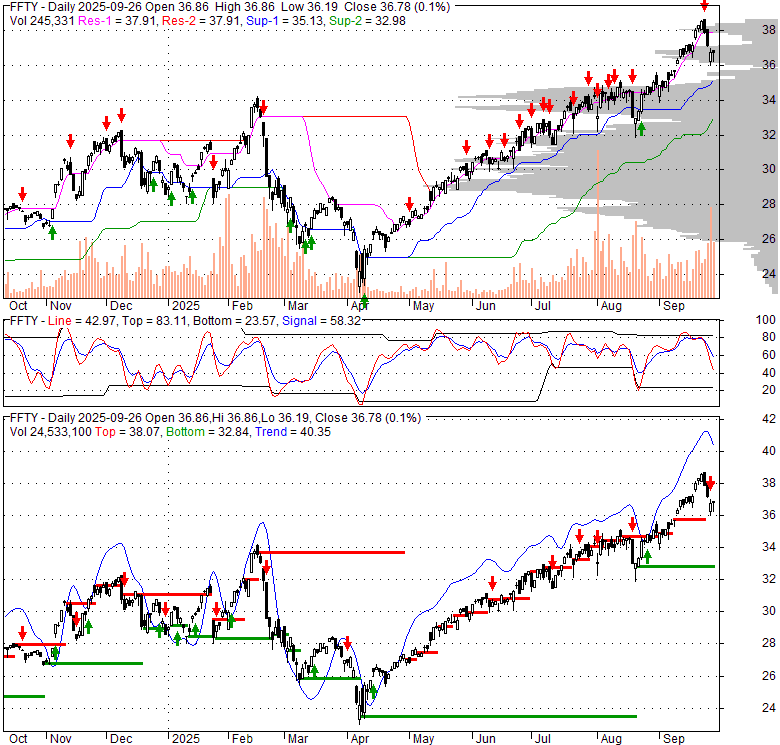Click the Jun label on bottom chart time axis
This screenshot has width=780, height=745.
click(x=486, y=739)
